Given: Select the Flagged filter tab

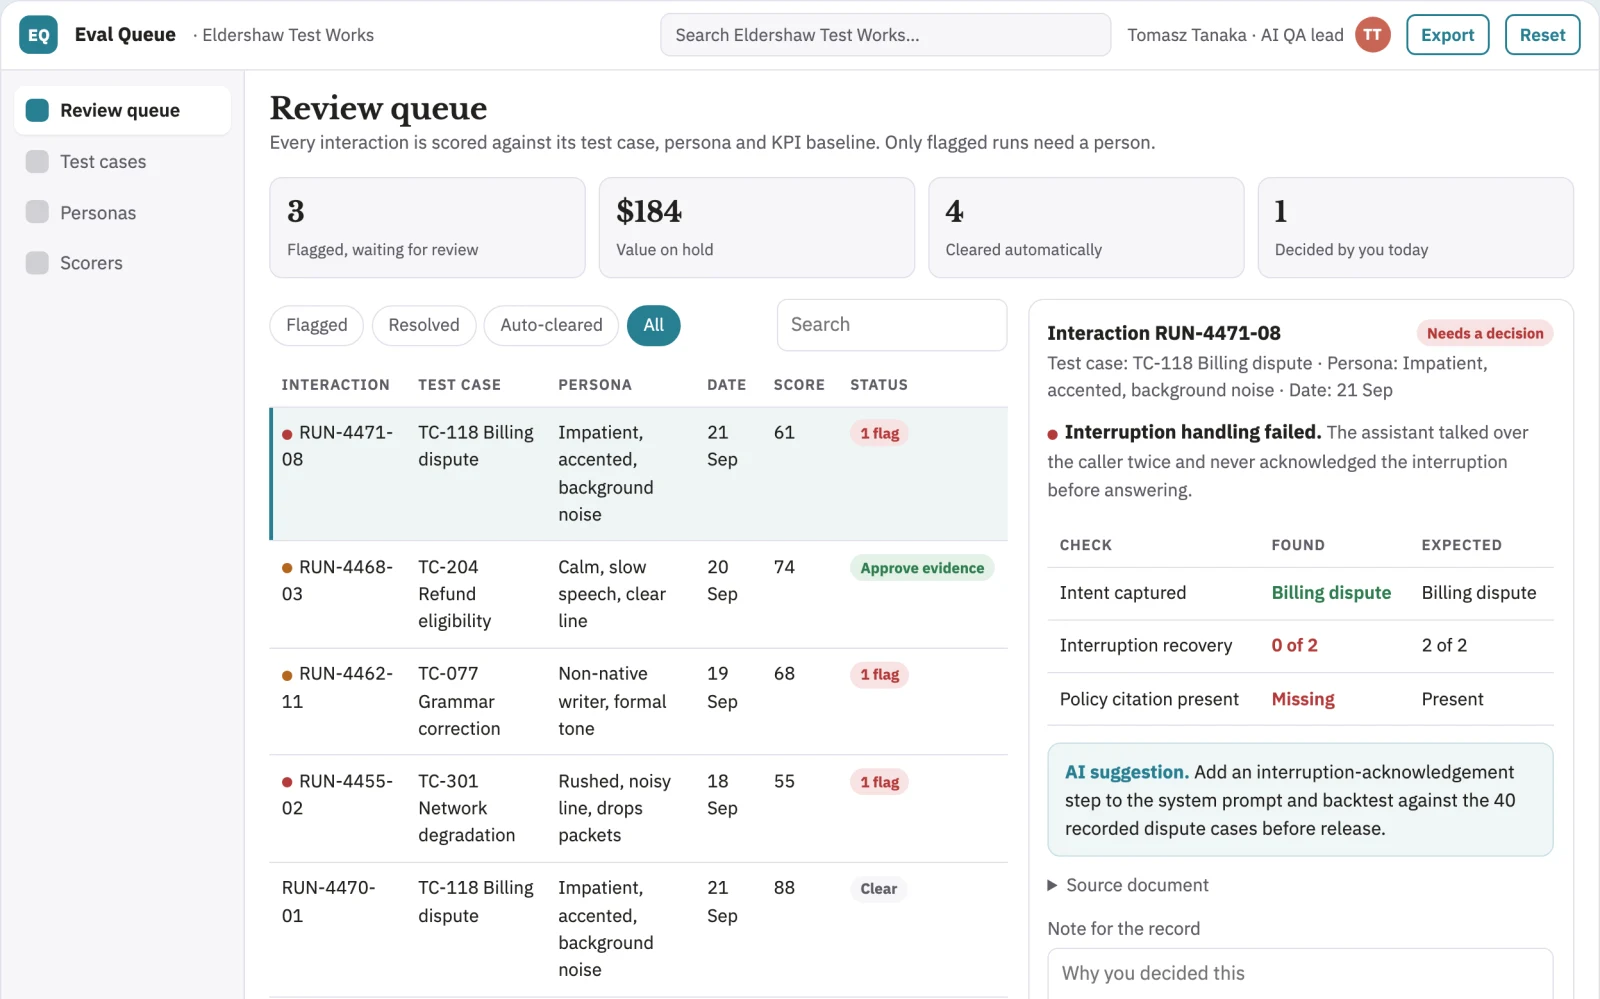Looking at the screenshot, I should [316, 325].
